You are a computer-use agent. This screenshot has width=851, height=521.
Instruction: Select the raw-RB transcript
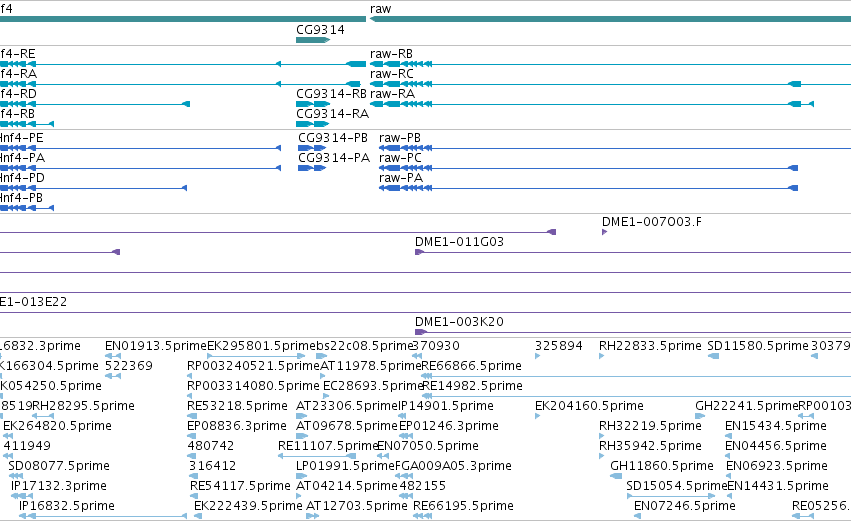610,64
